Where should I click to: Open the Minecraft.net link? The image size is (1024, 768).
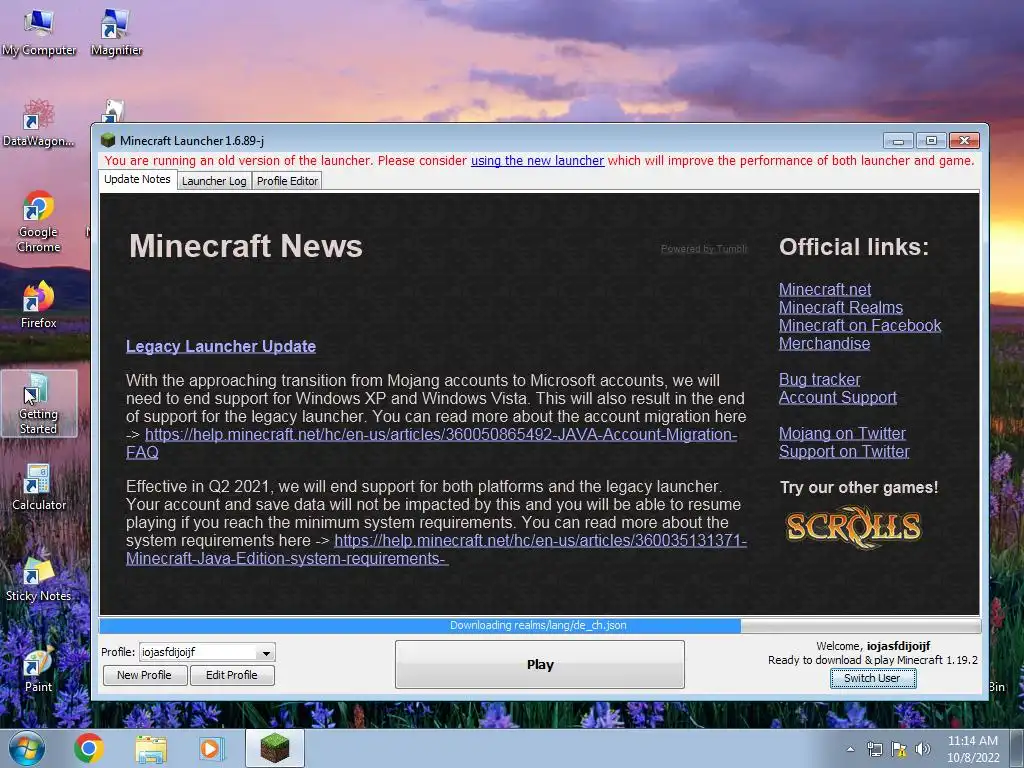click(x=825, y=289)
